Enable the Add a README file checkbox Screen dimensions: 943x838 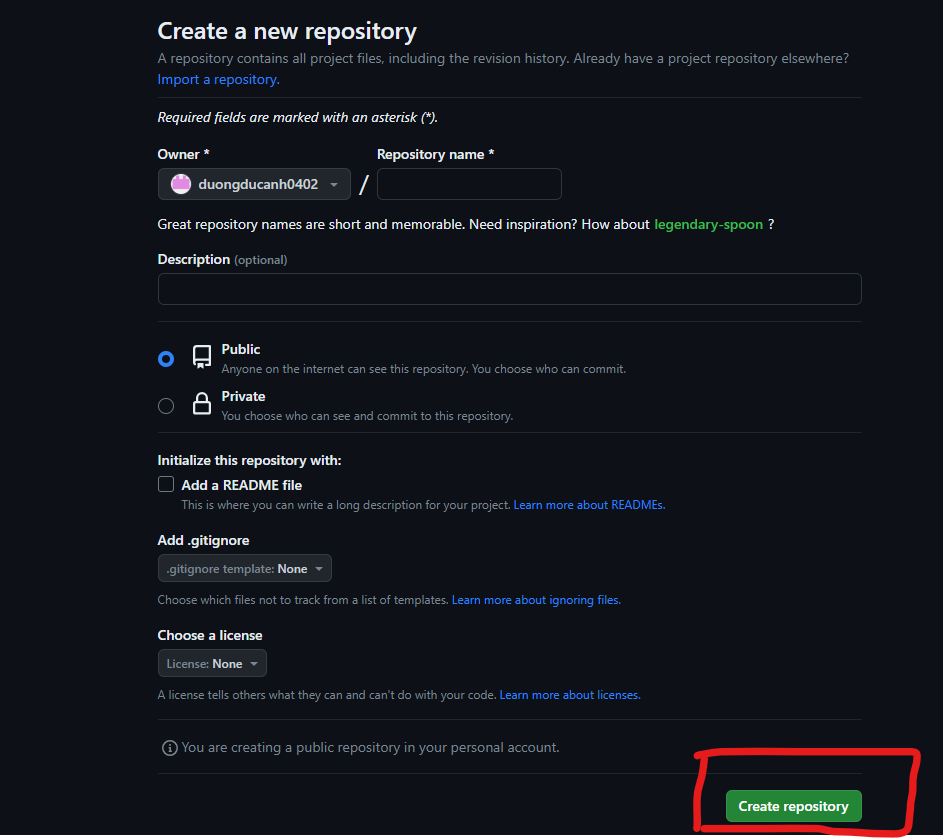point(166,485)
